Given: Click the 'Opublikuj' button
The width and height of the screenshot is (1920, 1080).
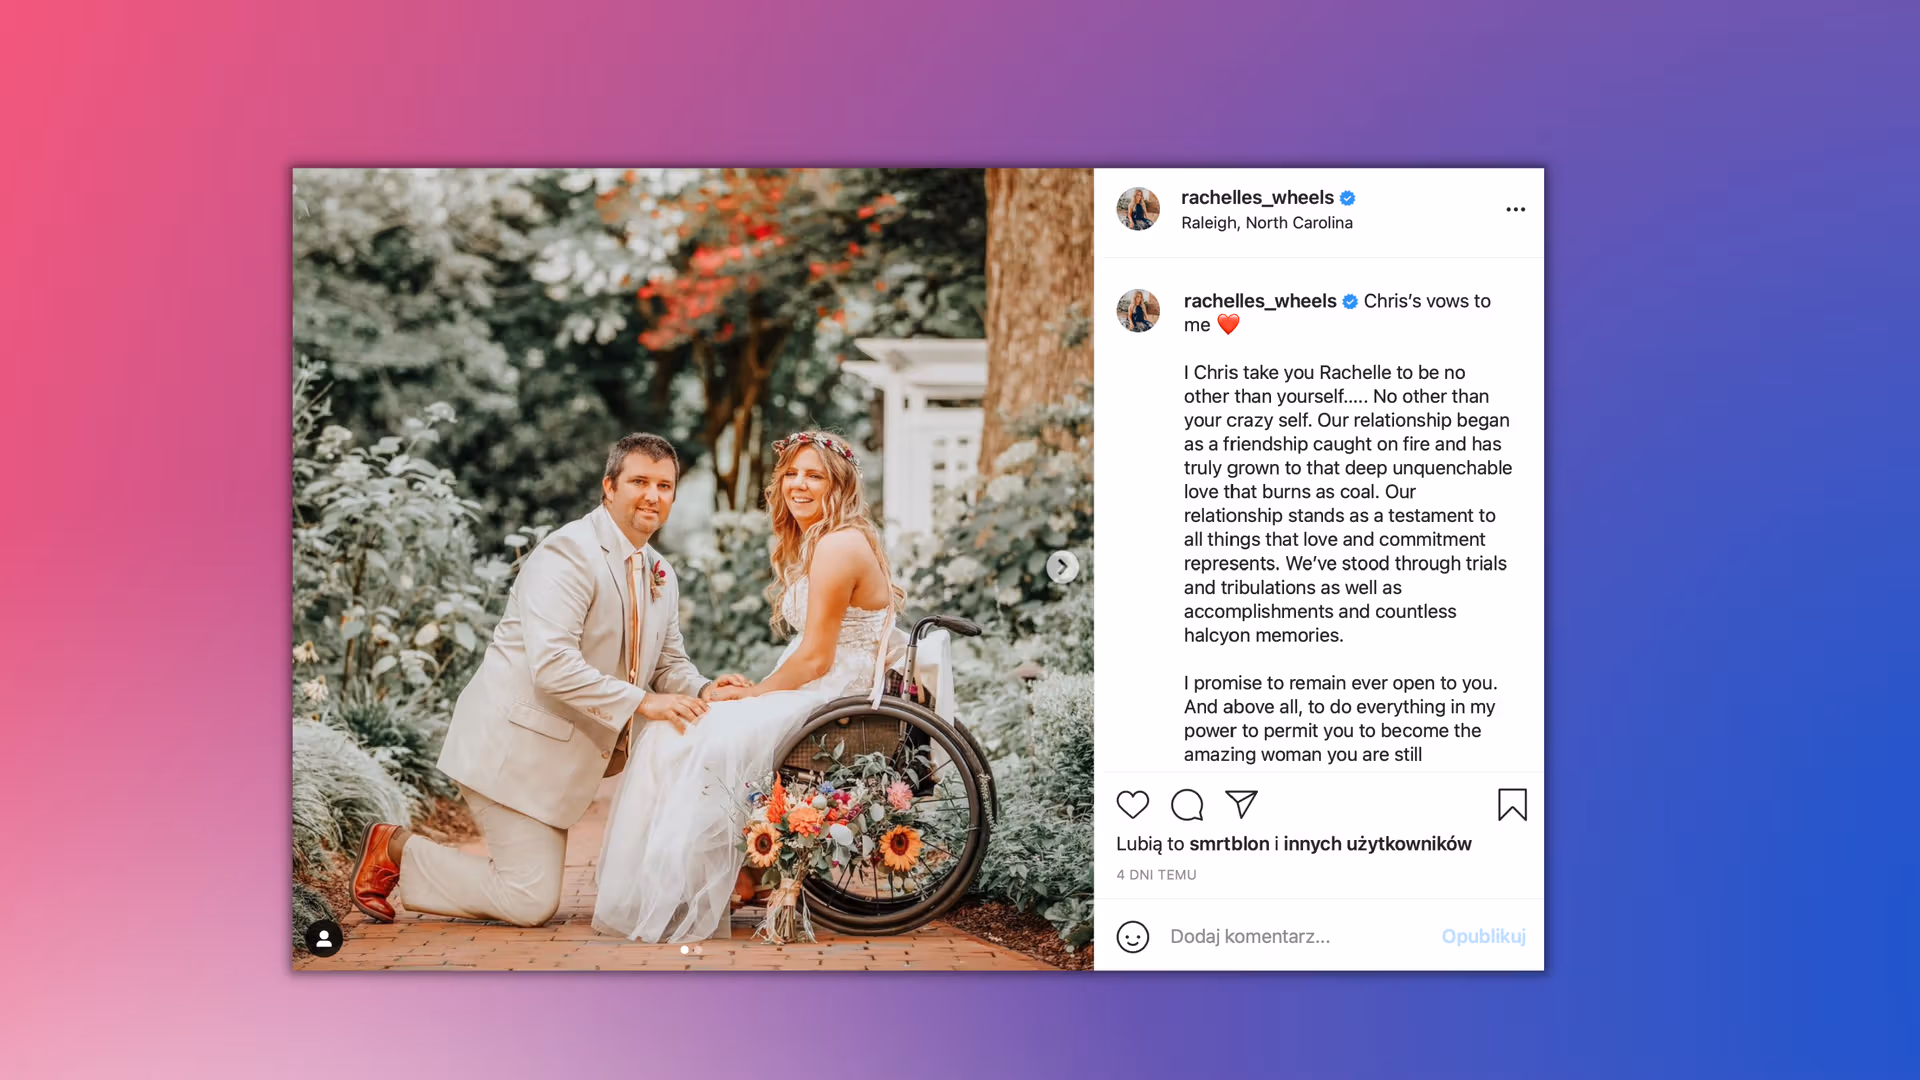Looking at the screenshot, I should tap(1483, 936).
